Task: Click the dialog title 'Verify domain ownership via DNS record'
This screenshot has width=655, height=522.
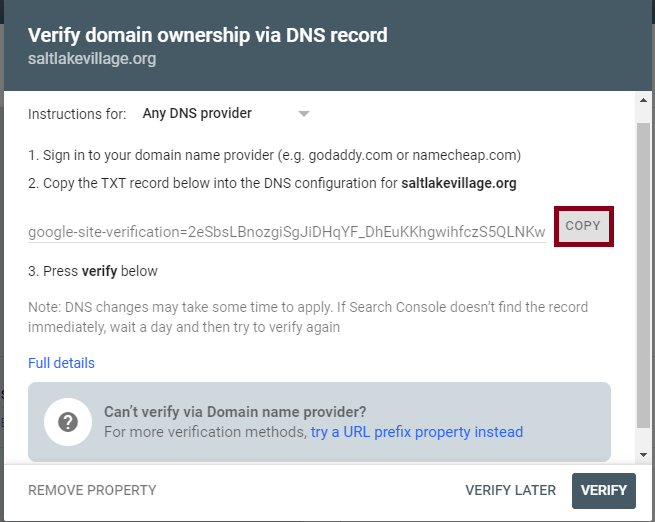Action: pos(208,35)
